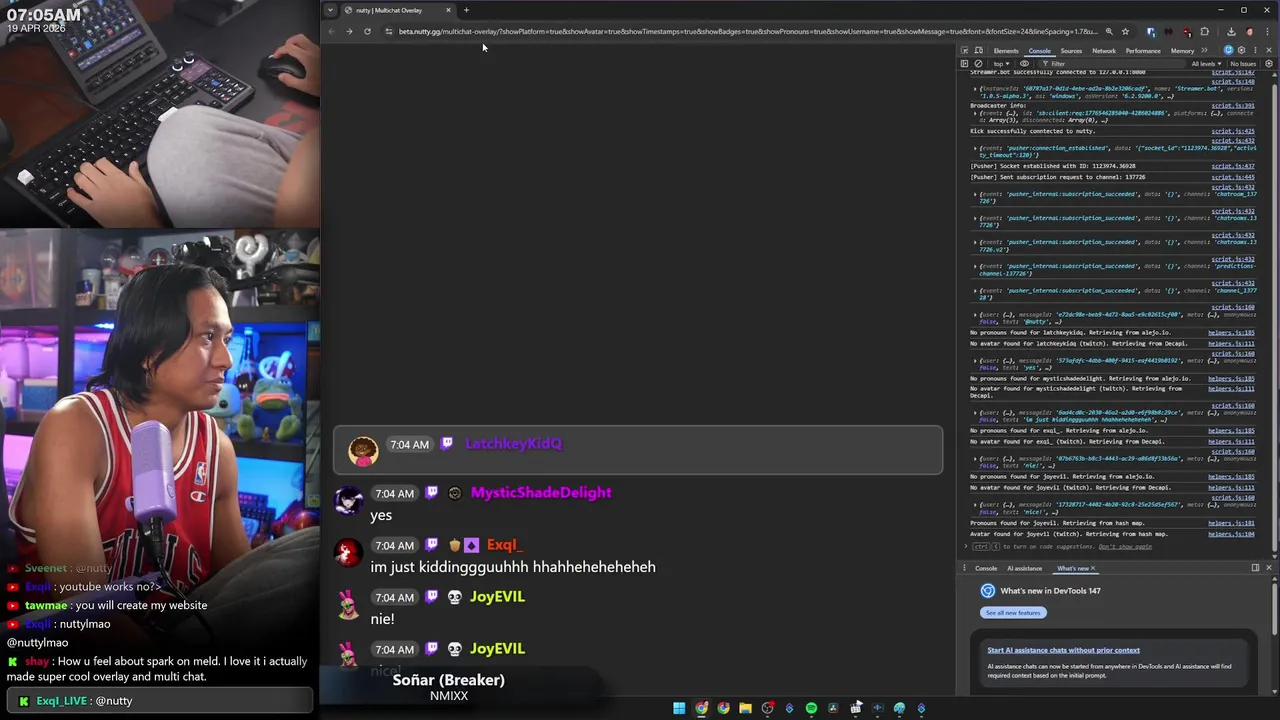
Task: Switch to the Console tab in DevTools
Action: point(1040,51)
